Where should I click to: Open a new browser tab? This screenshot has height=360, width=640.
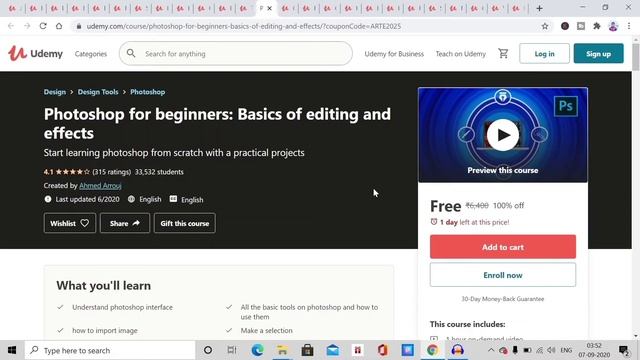click(x=539, y=8)
